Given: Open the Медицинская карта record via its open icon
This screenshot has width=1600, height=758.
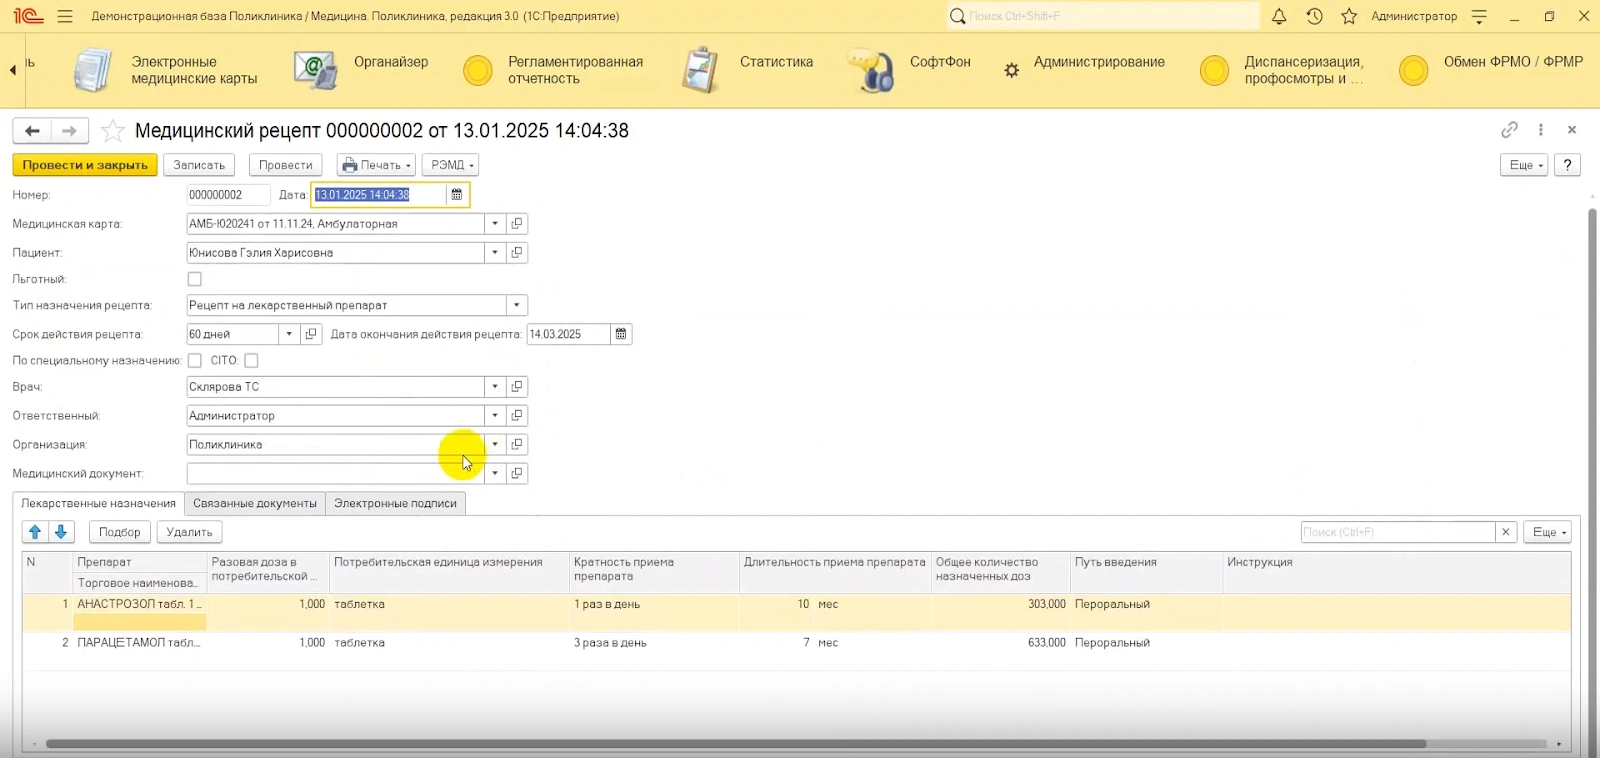Looking at the screenshot, I should click(517, 224).
